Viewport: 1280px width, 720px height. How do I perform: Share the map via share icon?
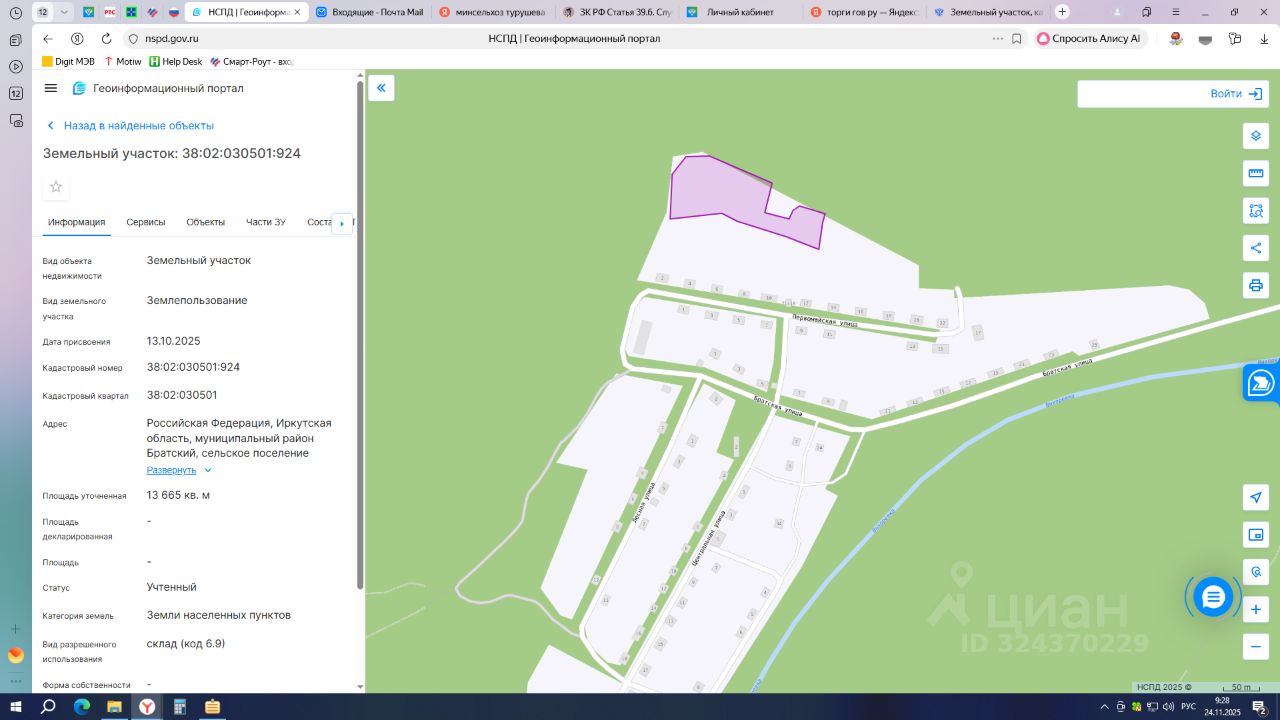[1256, 248]
